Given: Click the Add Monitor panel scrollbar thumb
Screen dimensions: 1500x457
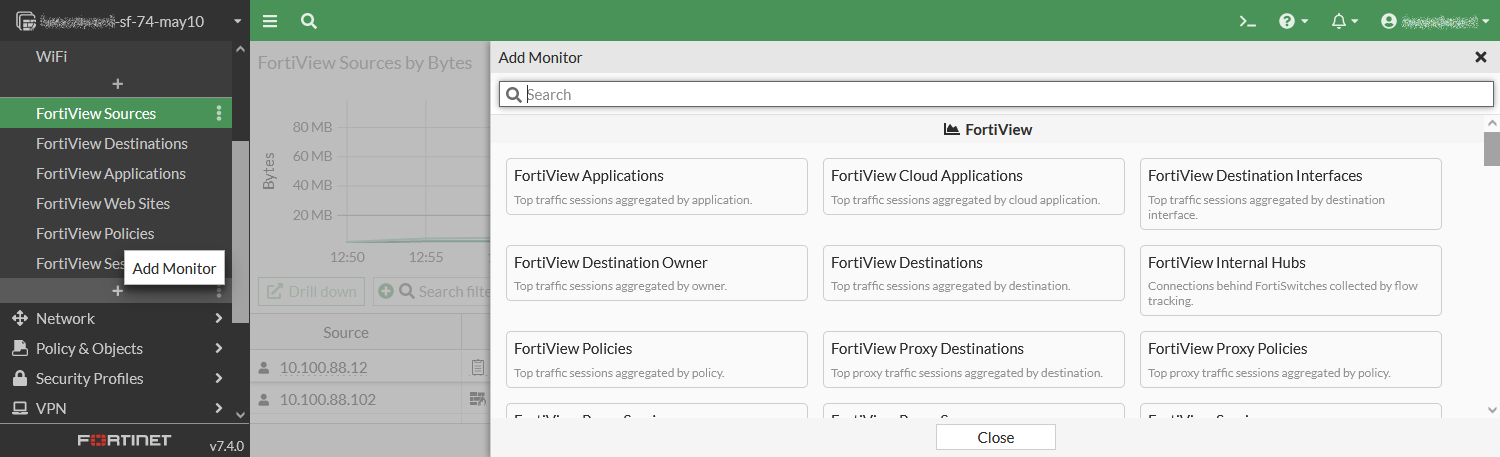Looking at the screenshot, I should pyautogui.click(x=1492, y=148).
